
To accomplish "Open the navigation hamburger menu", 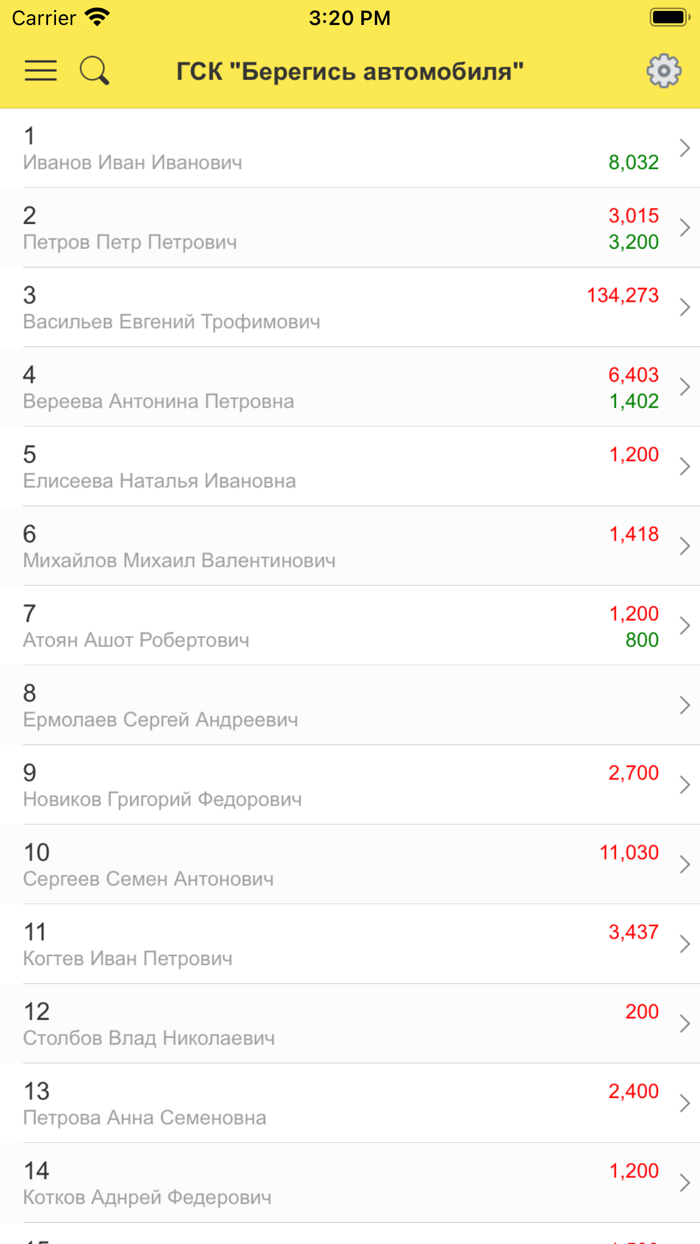I will pos(40,71).
